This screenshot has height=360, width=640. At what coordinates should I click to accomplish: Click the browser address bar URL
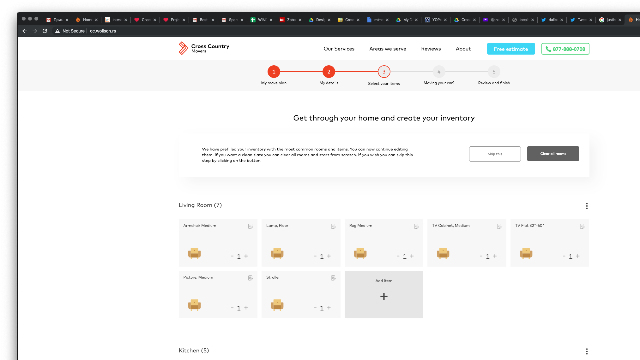click(103, 31)
